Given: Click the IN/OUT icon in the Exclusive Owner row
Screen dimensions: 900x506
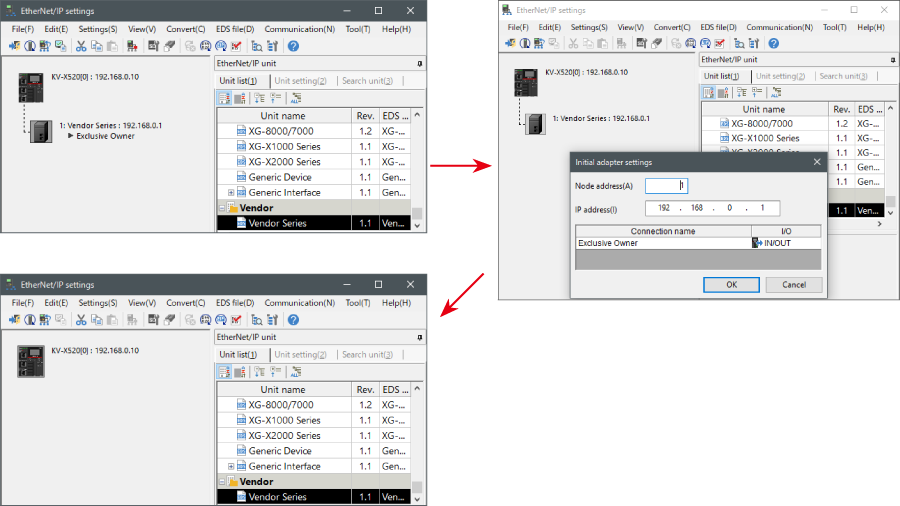Looking at the screenshot, I should click(x=757, y=243).
